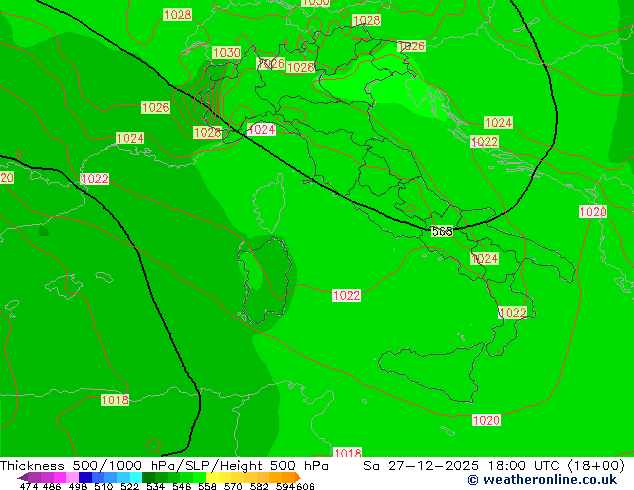Click the legend value 474
This screenshot has height=490, width=634.
29,486
